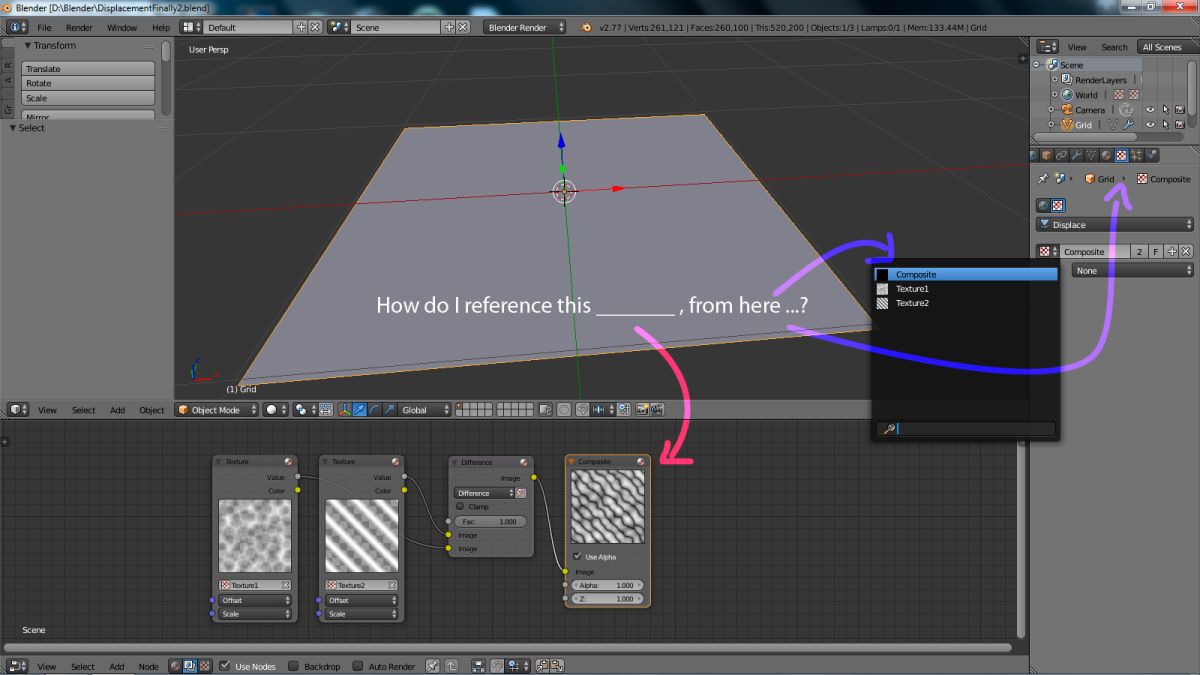Open the Object Constraints tab (chain icon)

tap(1062, 155)
